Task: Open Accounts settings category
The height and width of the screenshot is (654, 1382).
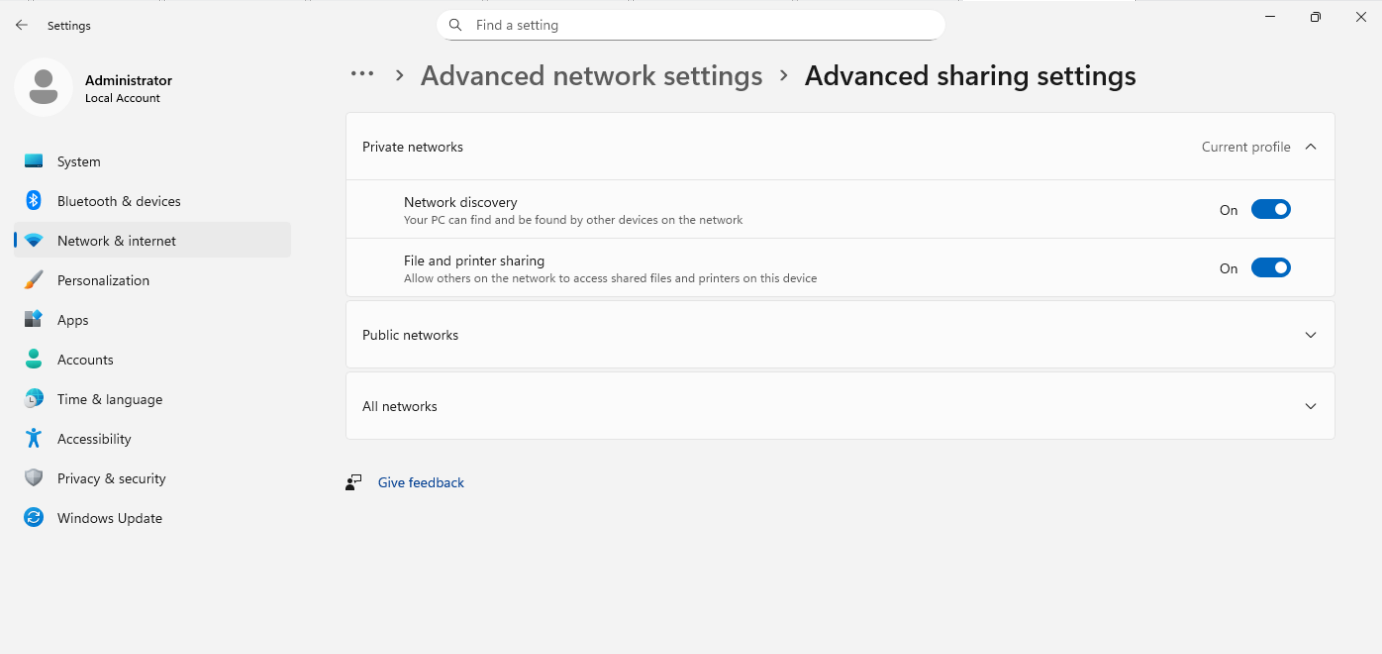Action: point(152,359)
